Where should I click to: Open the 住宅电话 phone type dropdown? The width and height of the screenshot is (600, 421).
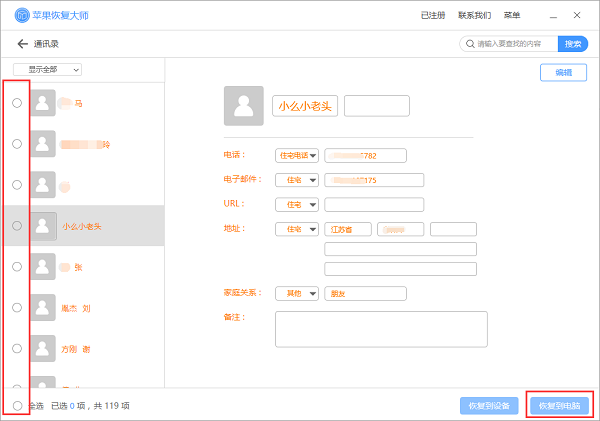(297, 155)
